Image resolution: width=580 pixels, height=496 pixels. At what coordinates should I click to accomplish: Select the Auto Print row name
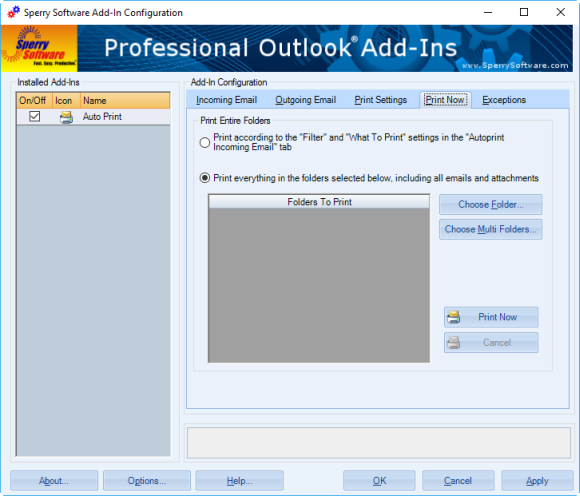pos(102,117)
